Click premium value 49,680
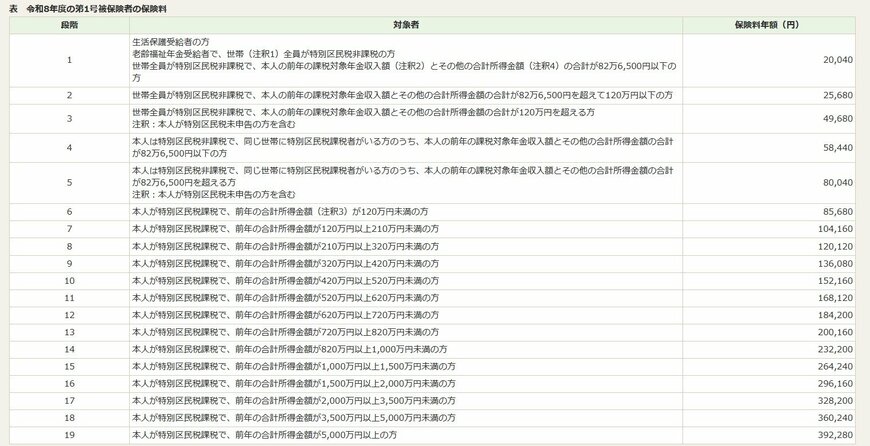This screenshot has height=446, width=870. pos(838,119)
